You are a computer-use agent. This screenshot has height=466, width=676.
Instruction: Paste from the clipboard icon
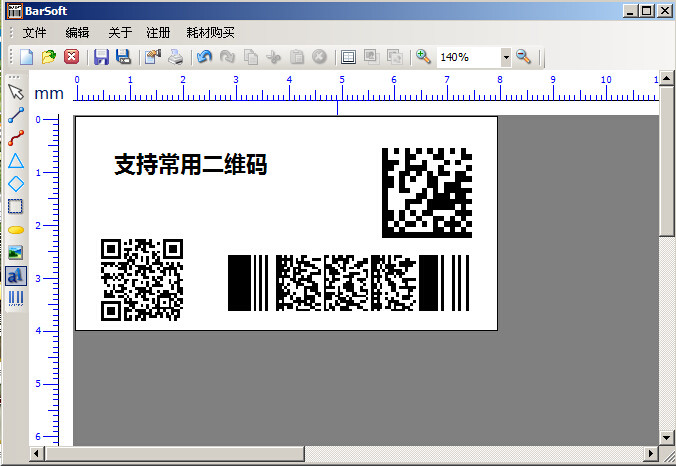[297, 57]
